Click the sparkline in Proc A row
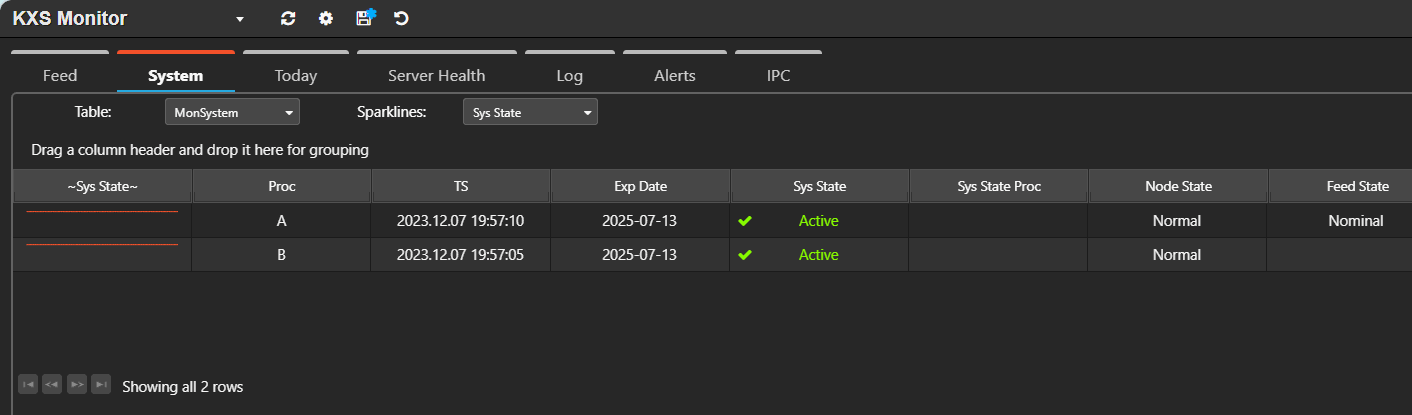The width and height of the screenshot is (1412, 415). tap(102, 212)
